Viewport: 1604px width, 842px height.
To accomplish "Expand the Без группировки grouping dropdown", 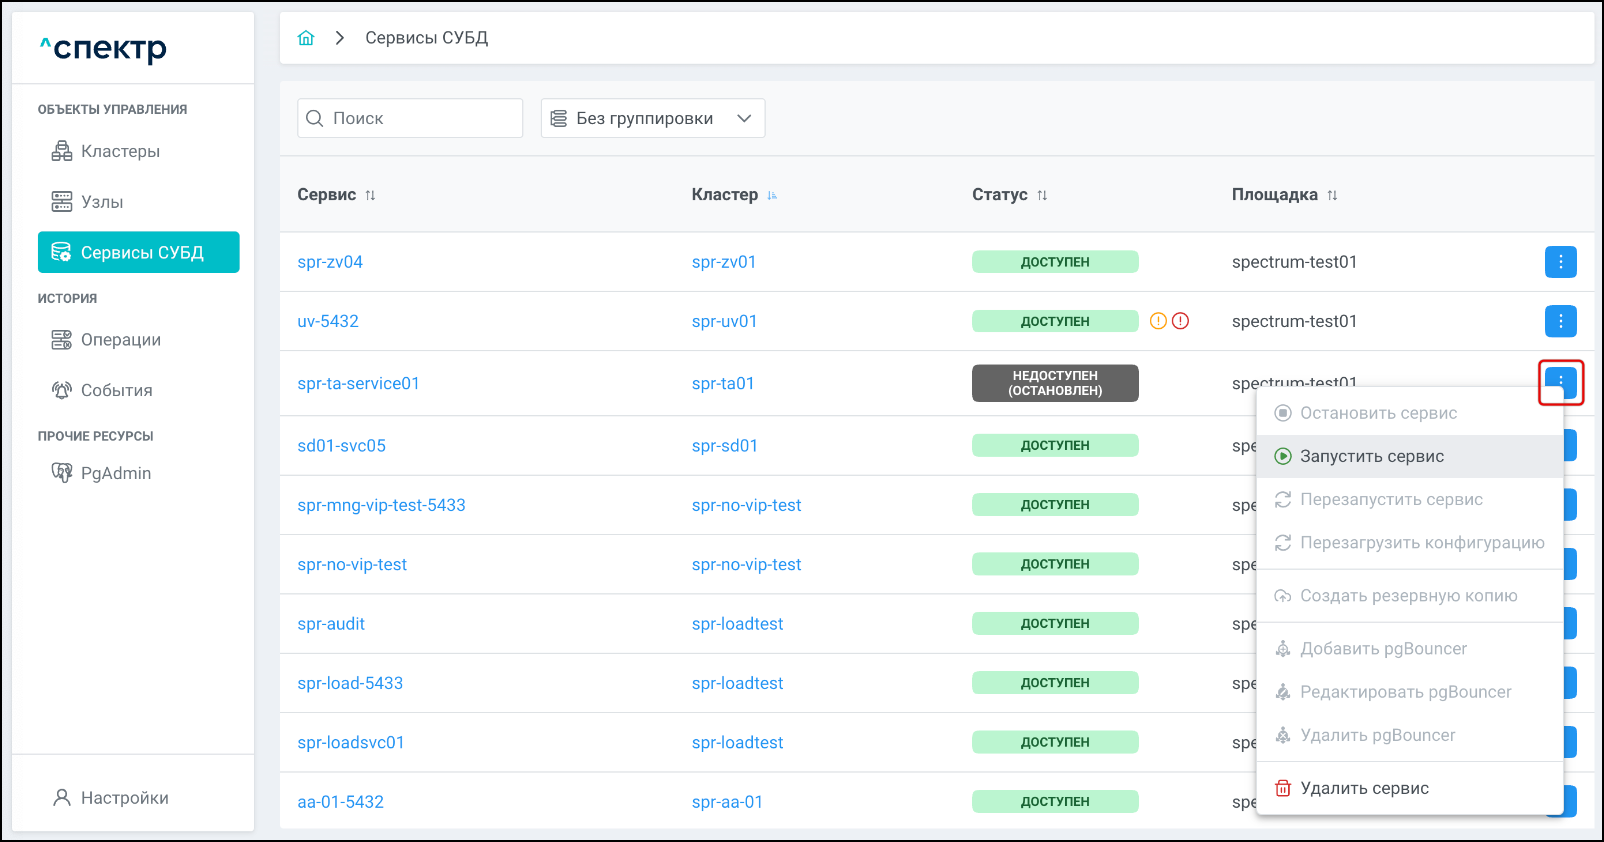I will click(x=653, y=118).
